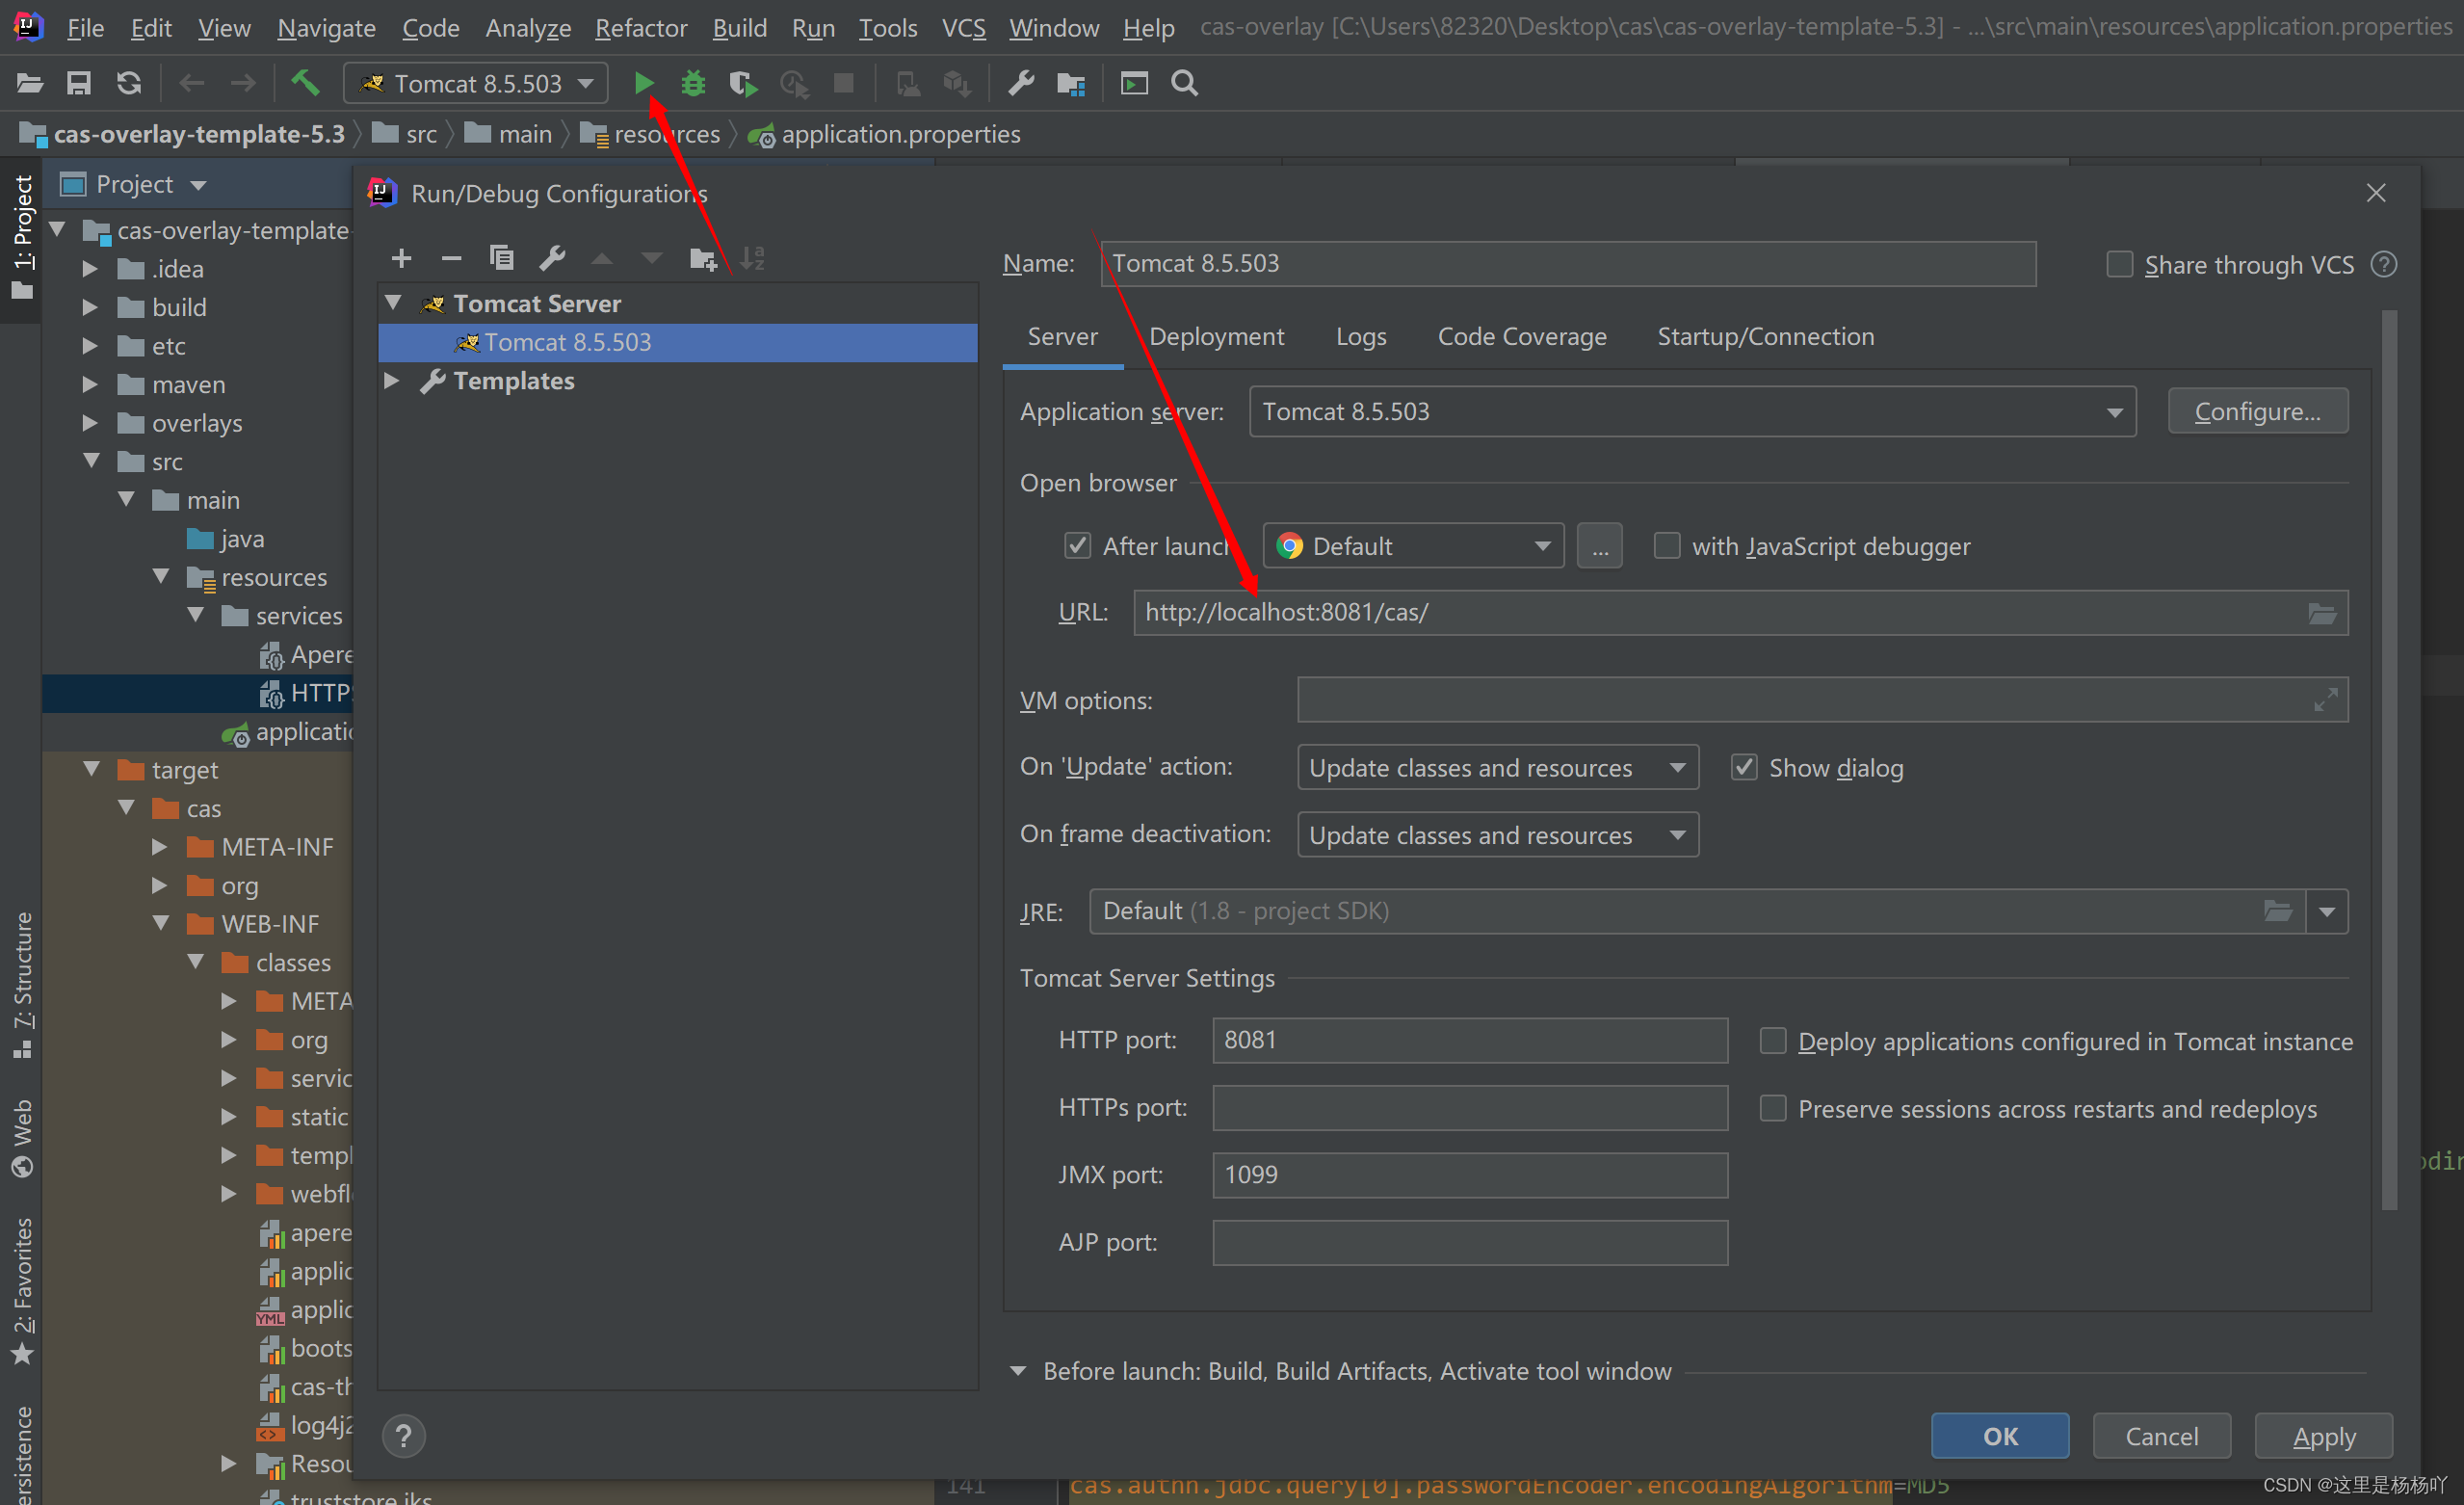This screenshot has width=2464, height=1505.
Task: Run Tomcat with the green play icon
Action: coord(644,83)
